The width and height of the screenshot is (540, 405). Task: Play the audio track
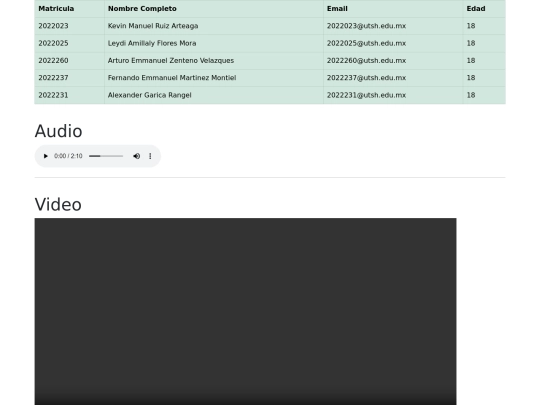coord(45,156)
